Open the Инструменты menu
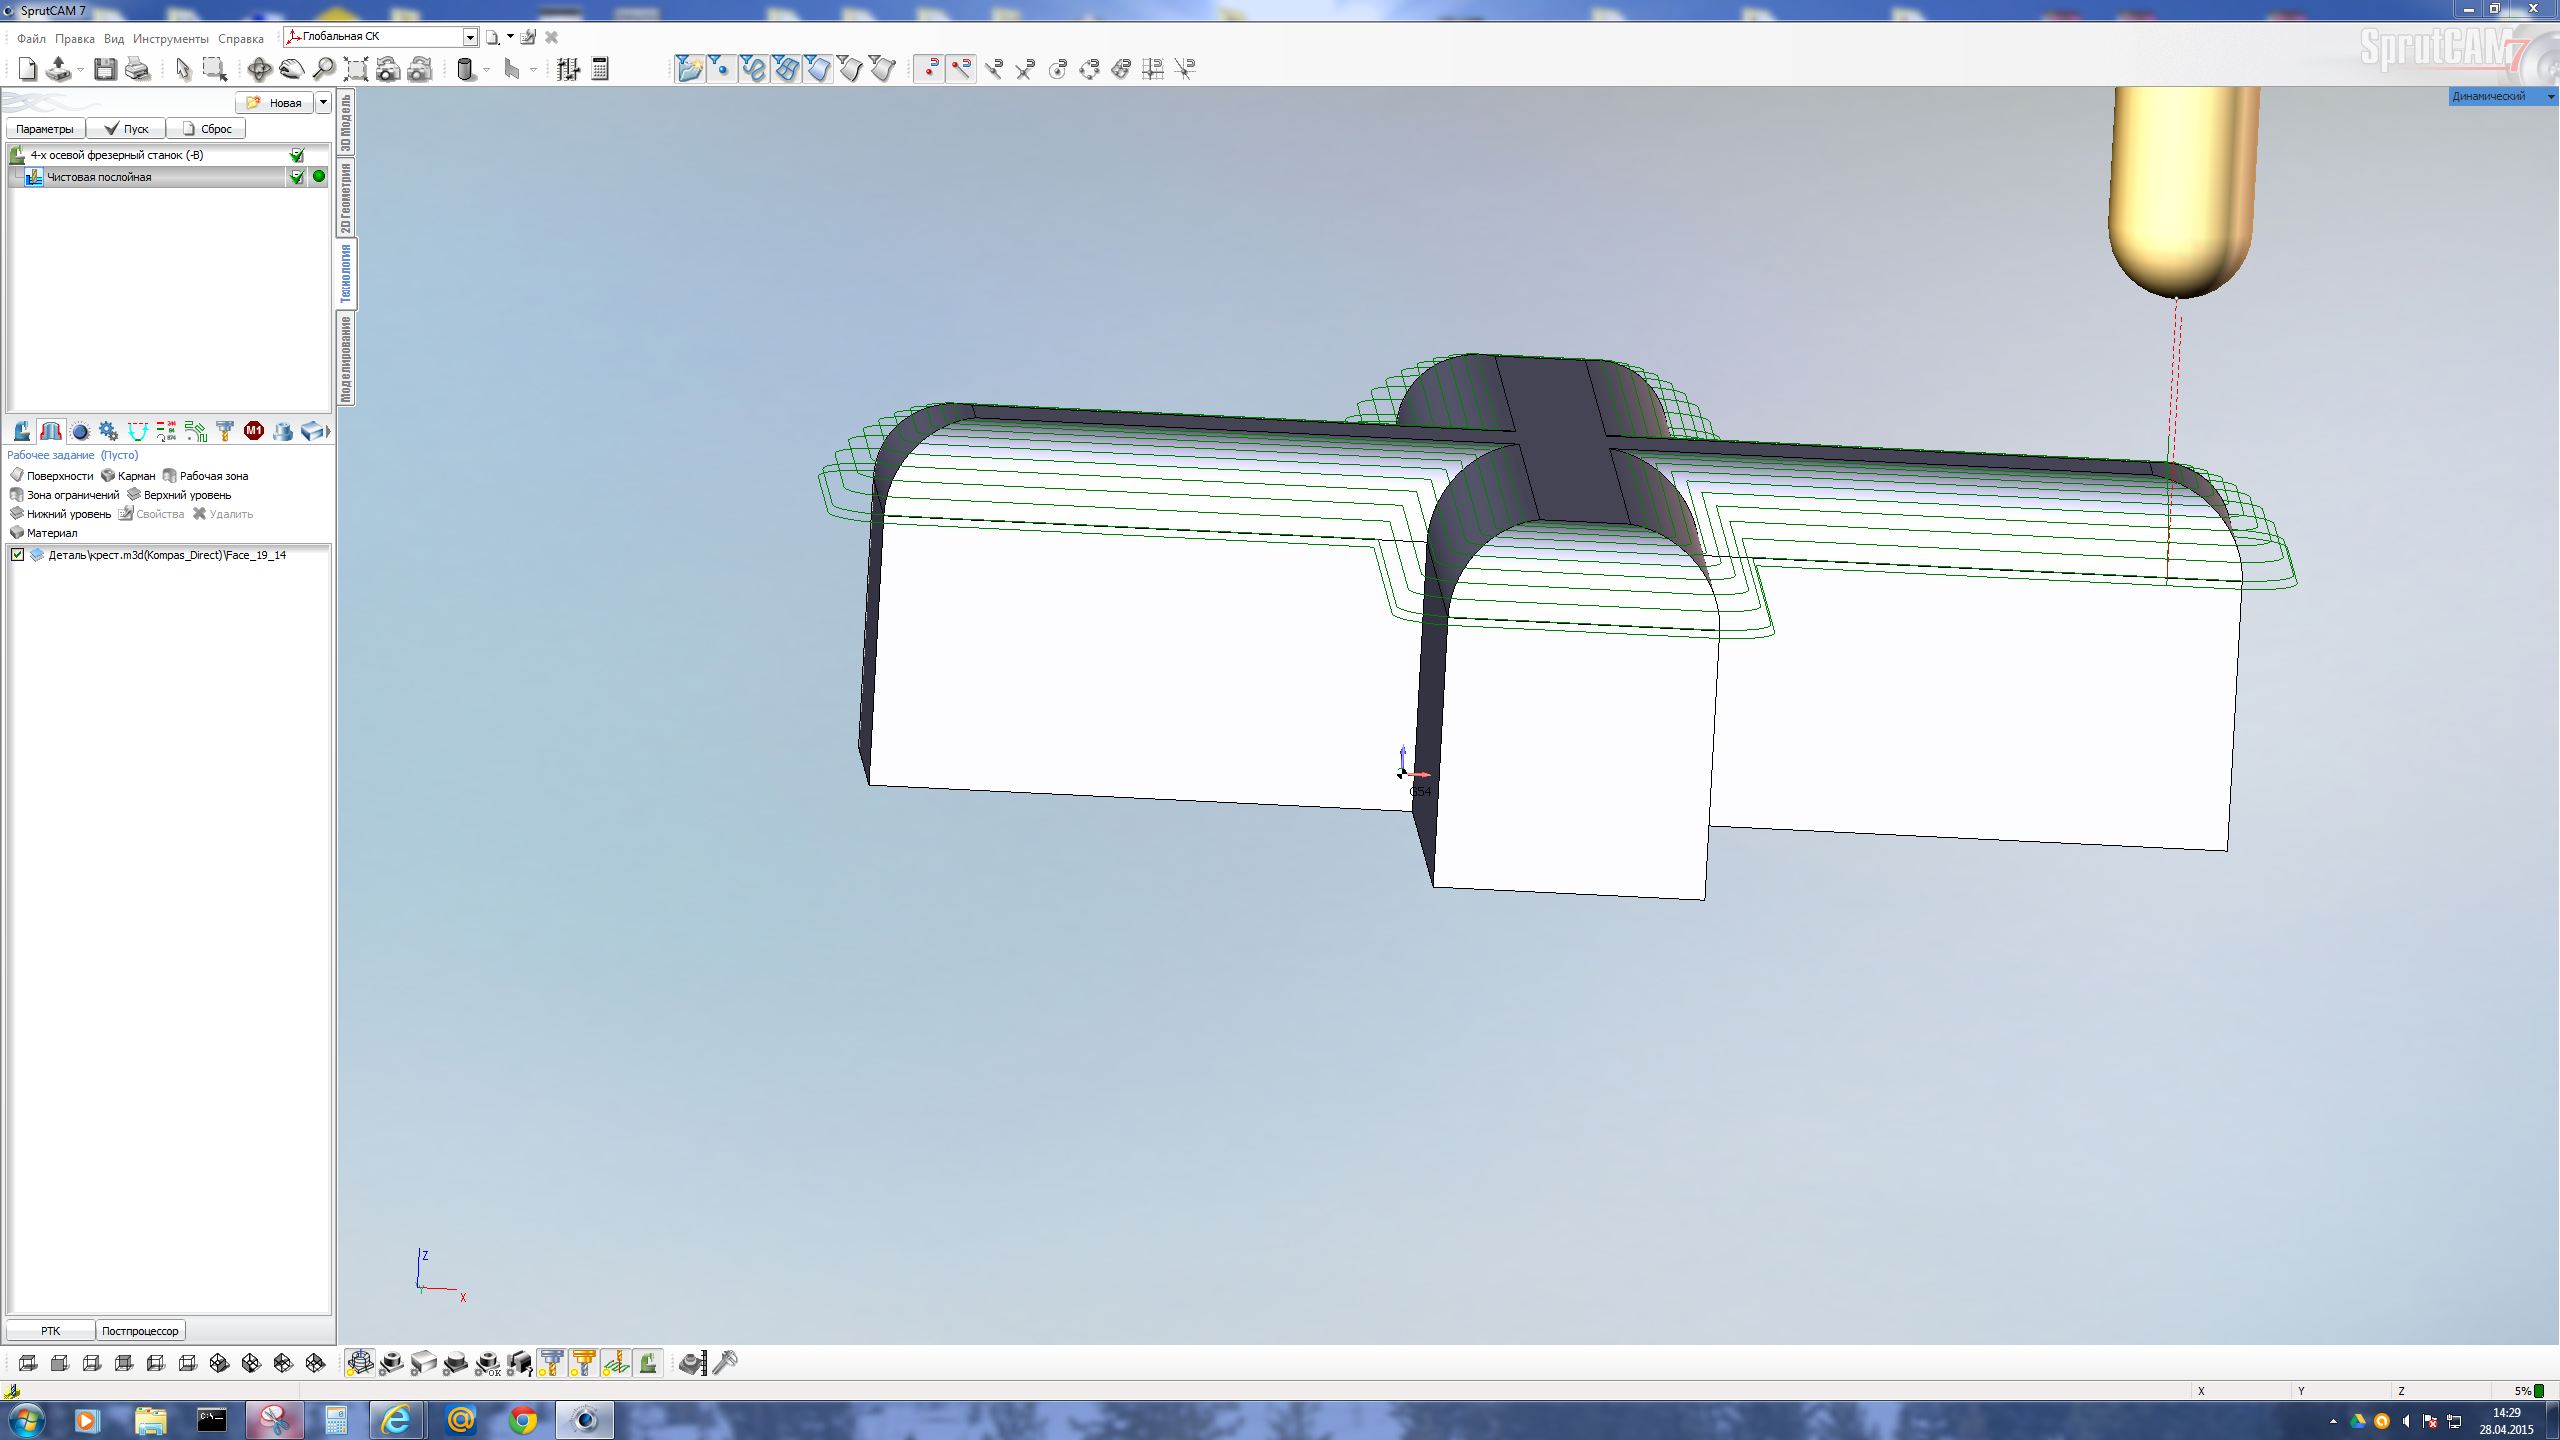 pos(170,39)
